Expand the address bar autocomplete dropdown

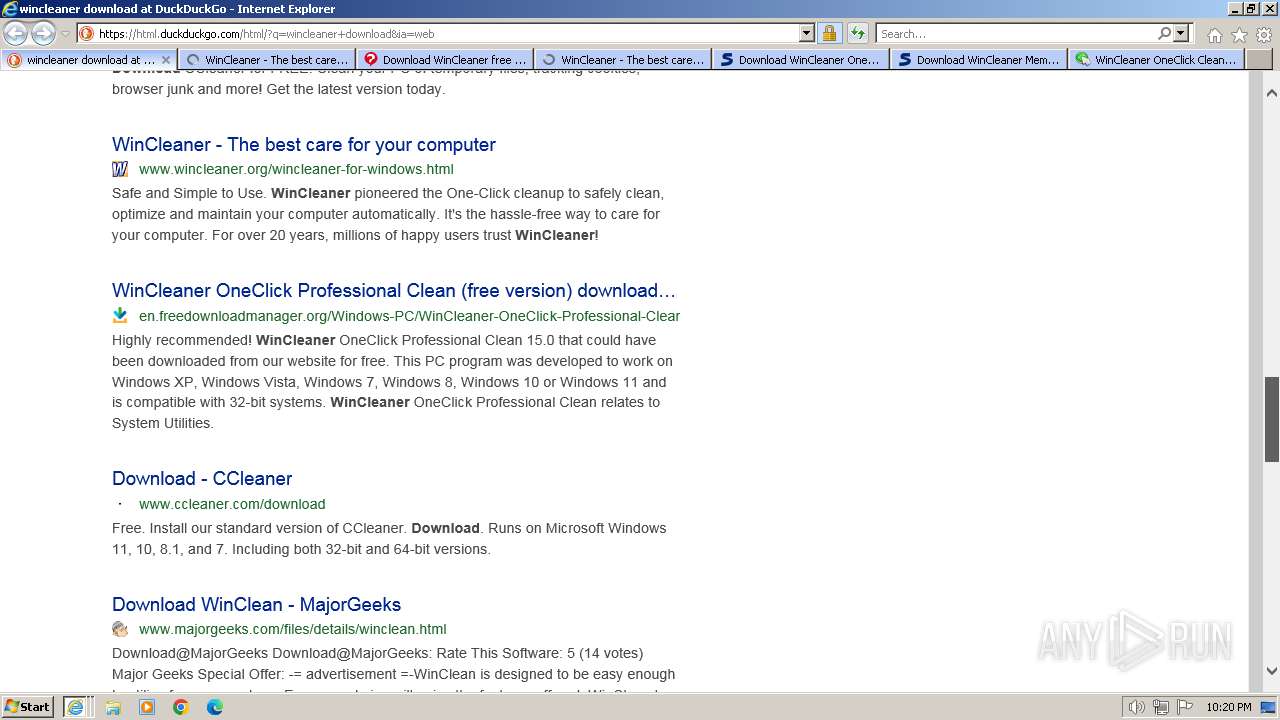coord(807,34)
